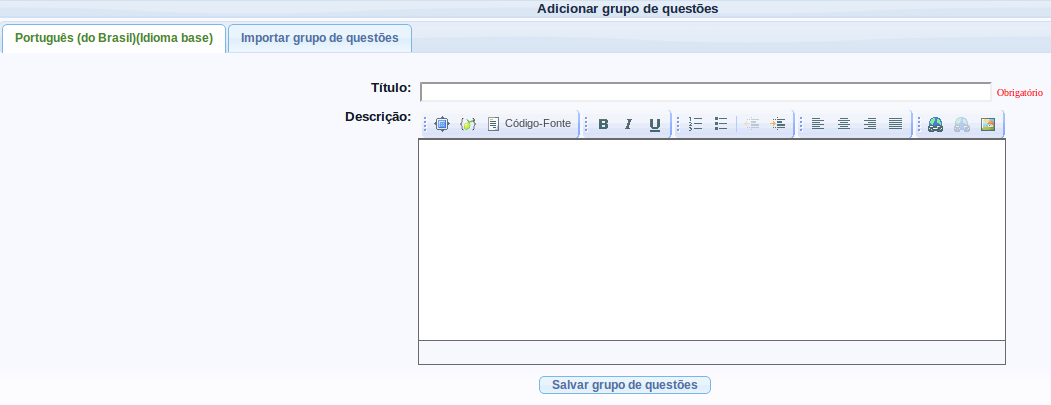
Task: Align text to the right
Action: 870,124
